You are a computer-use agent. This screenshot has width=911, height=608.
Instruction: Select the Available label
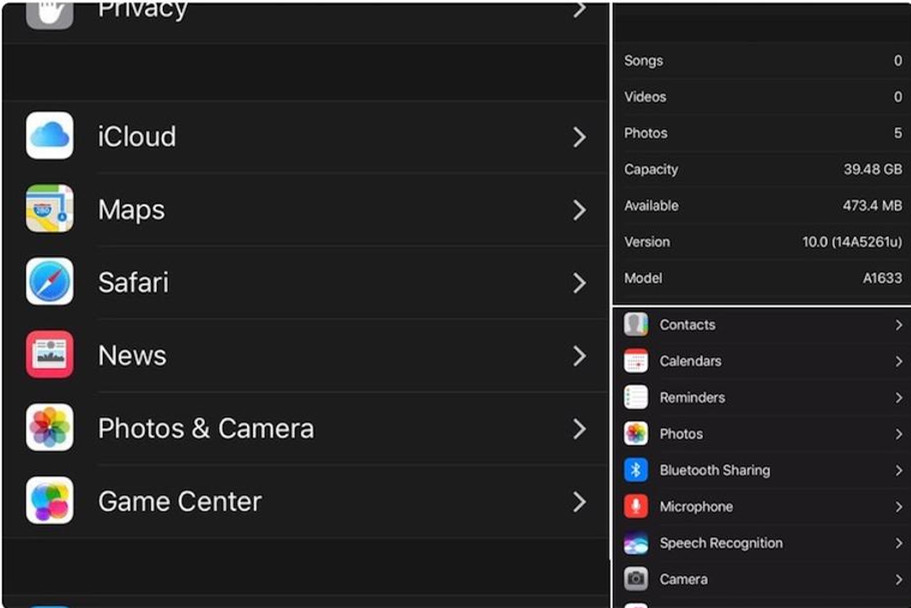pos(651,206)
